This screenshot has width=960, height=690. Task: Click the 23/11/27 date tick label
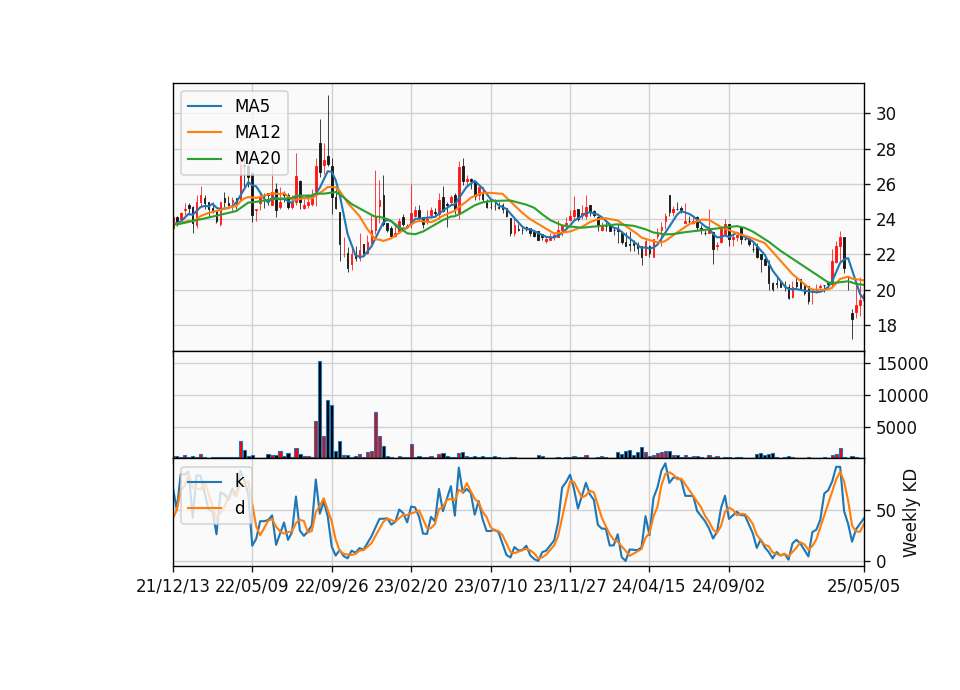click(570, 586)
